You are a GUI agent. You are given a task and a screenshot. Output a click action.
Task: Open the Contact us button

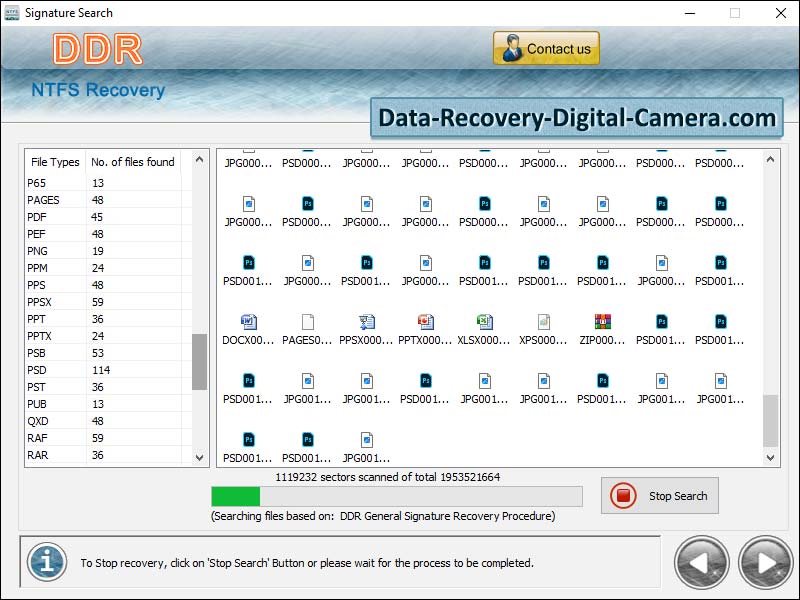click(546, 49)
